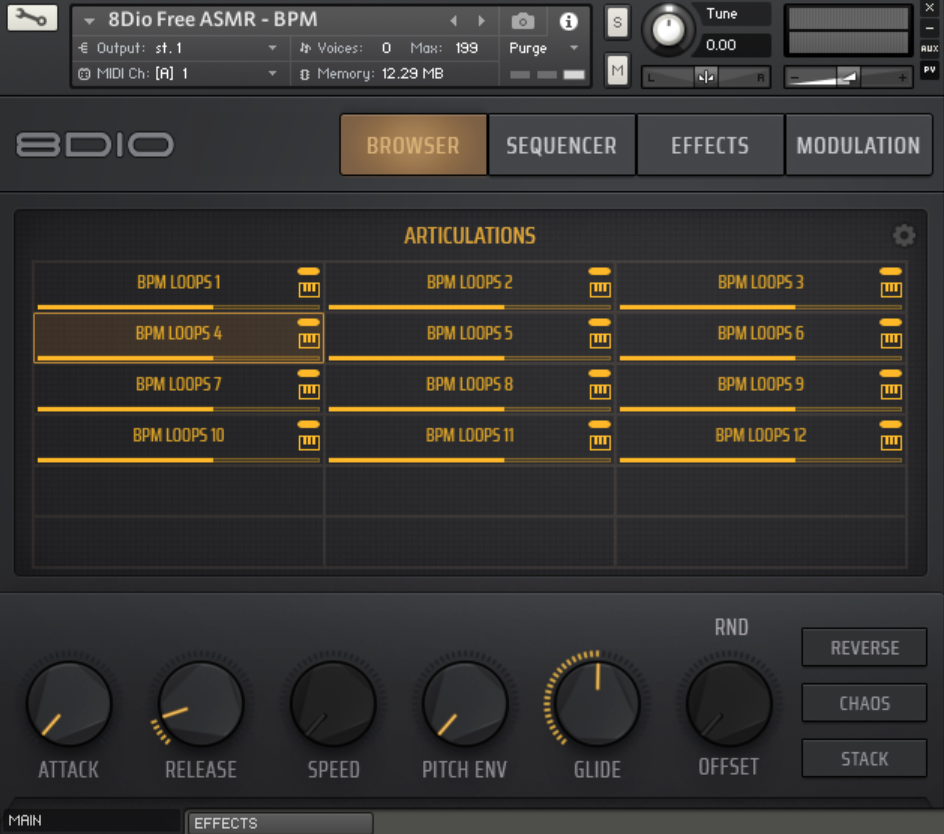
Task: Click keyboard icon for BPM Loops 12
Action: tap(891, 443)
